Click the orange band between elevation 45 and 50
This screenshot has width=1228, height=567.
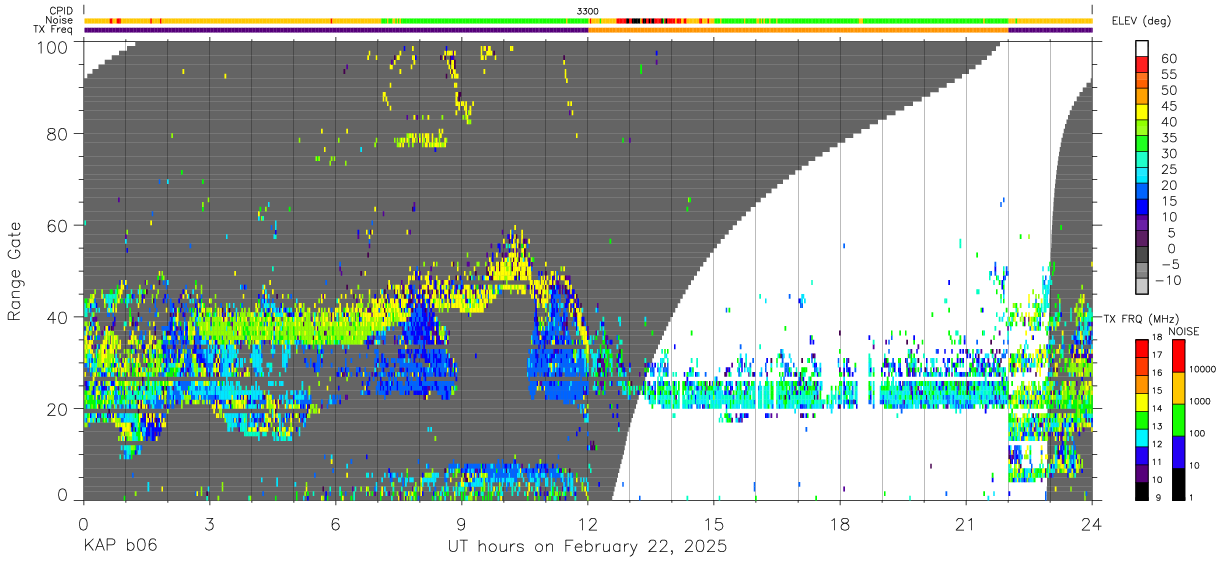click(1142, 98)
